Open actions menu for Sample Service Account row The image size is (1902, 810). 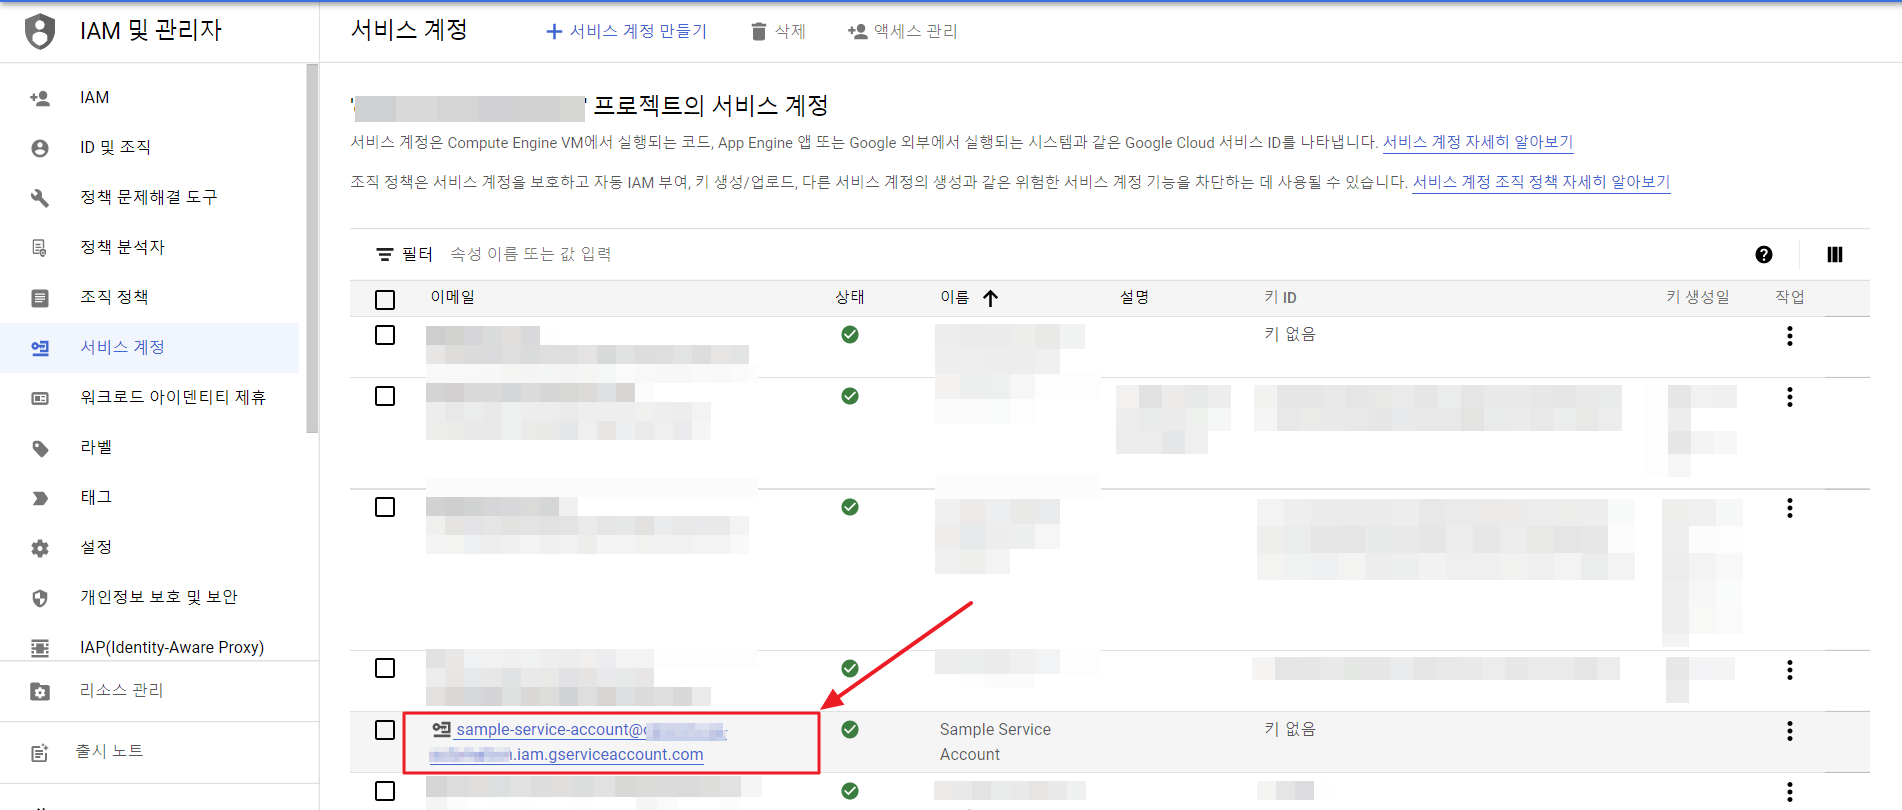point(1789,731)
